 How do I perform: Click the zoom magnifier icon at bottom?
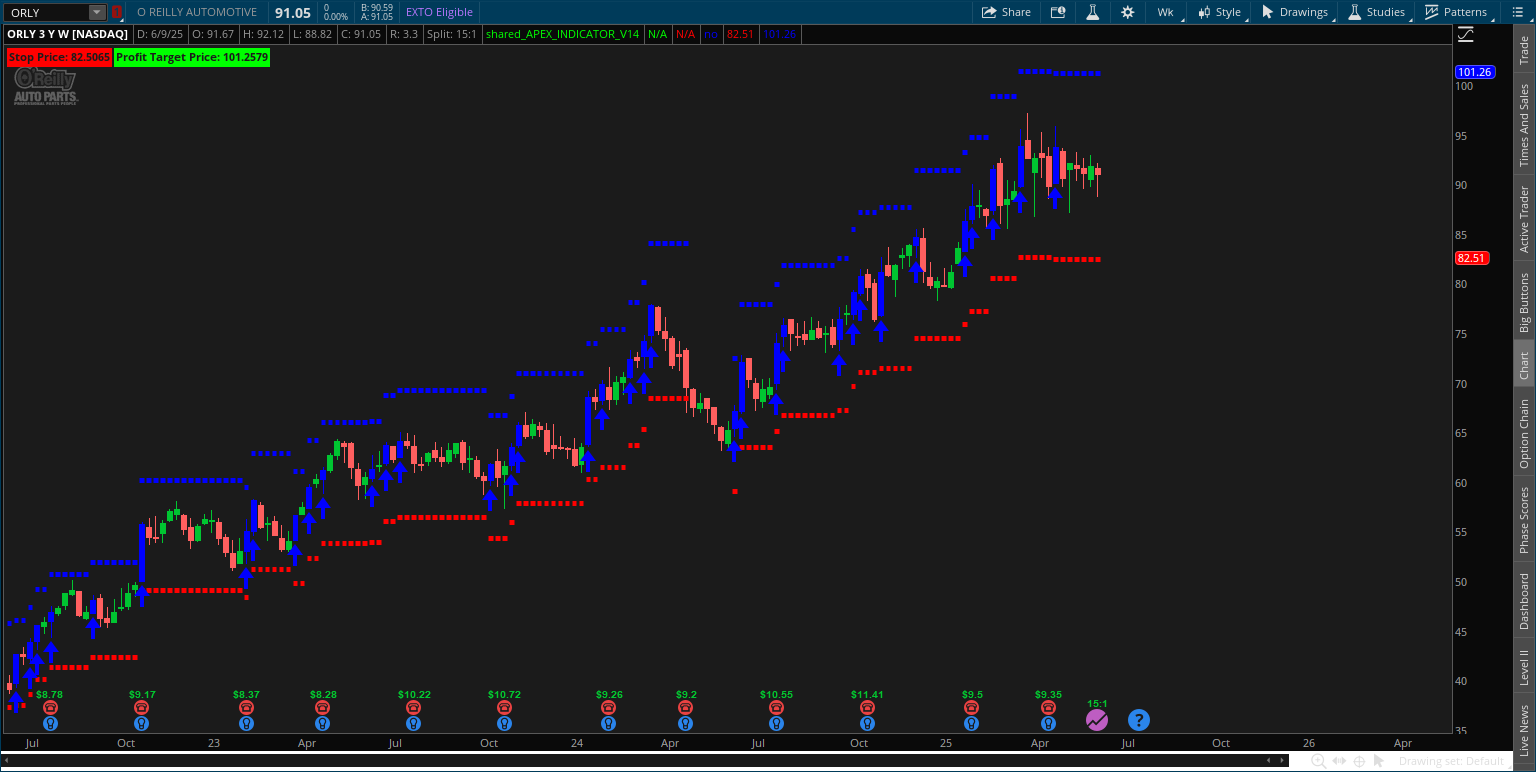click(1318, 761)
